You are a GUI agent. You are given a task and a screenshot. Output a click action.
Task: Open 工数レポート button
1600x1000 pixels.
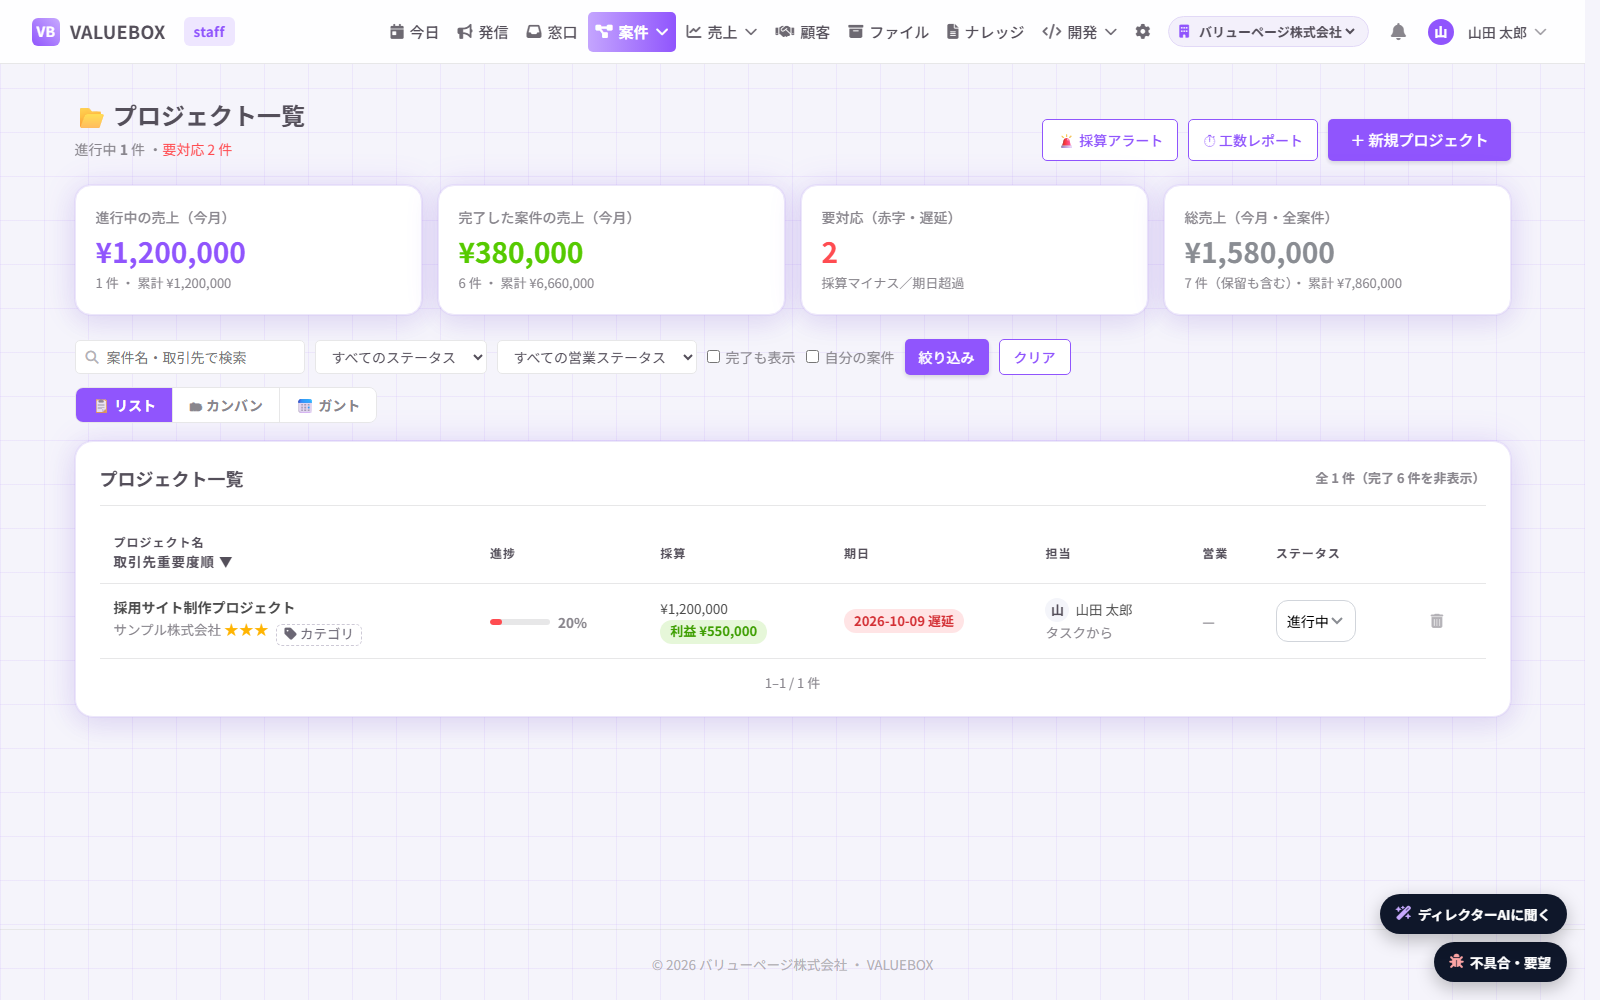point(1253,140)
